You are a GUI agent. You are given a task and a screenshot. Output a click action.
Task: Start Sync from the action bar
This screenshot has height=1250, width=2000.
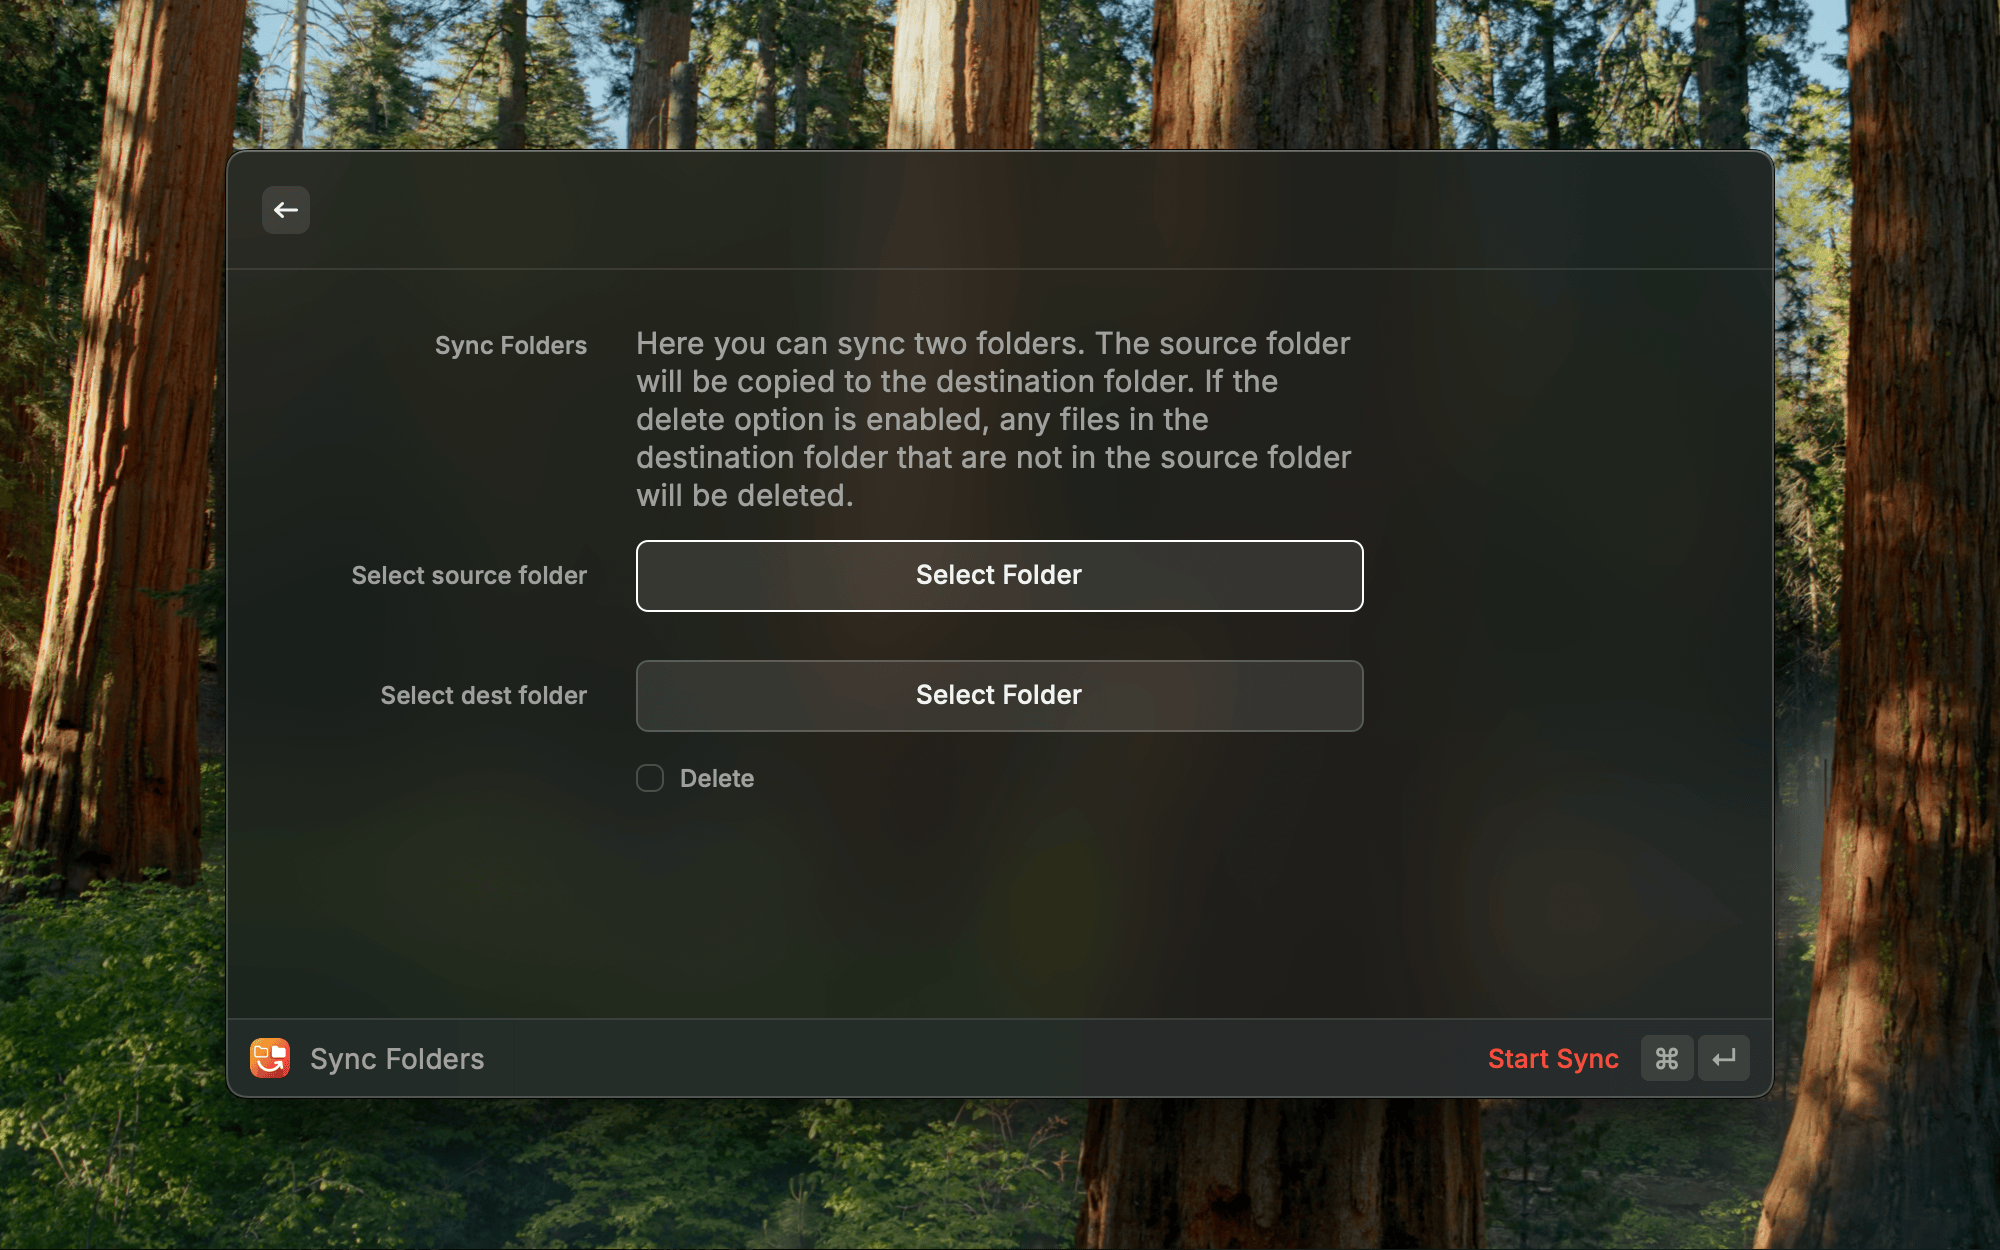(x=1553, y=1058)
